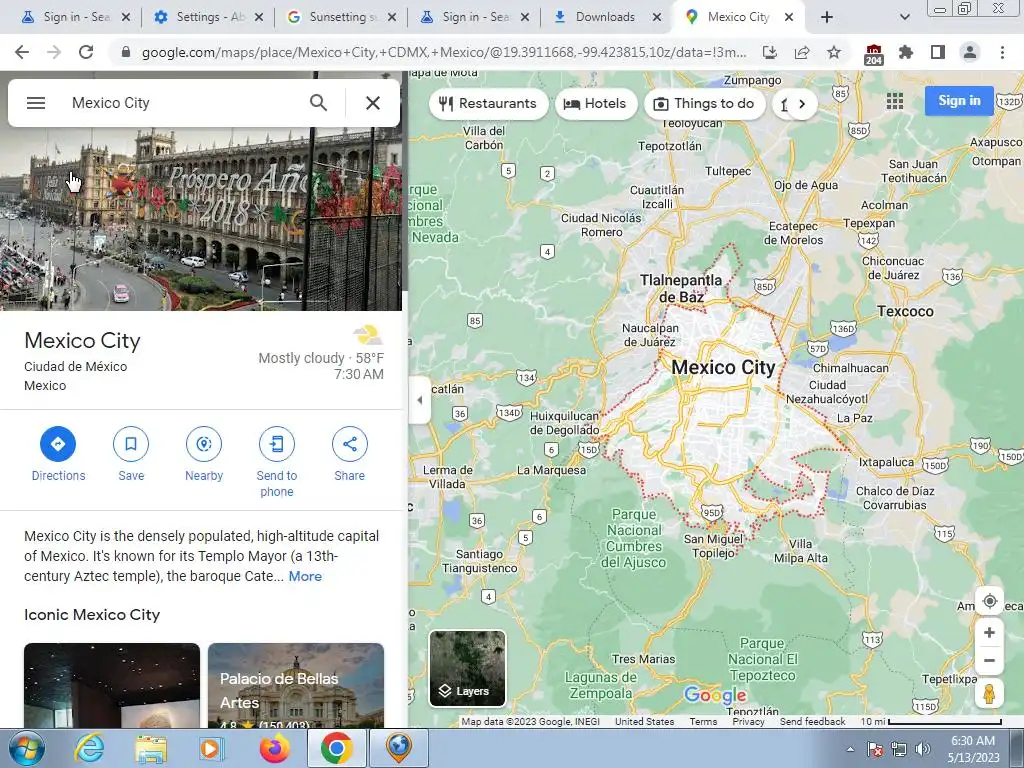
Task: Show your location on the map
Action: pyautogui.click(x=989, y=601)
